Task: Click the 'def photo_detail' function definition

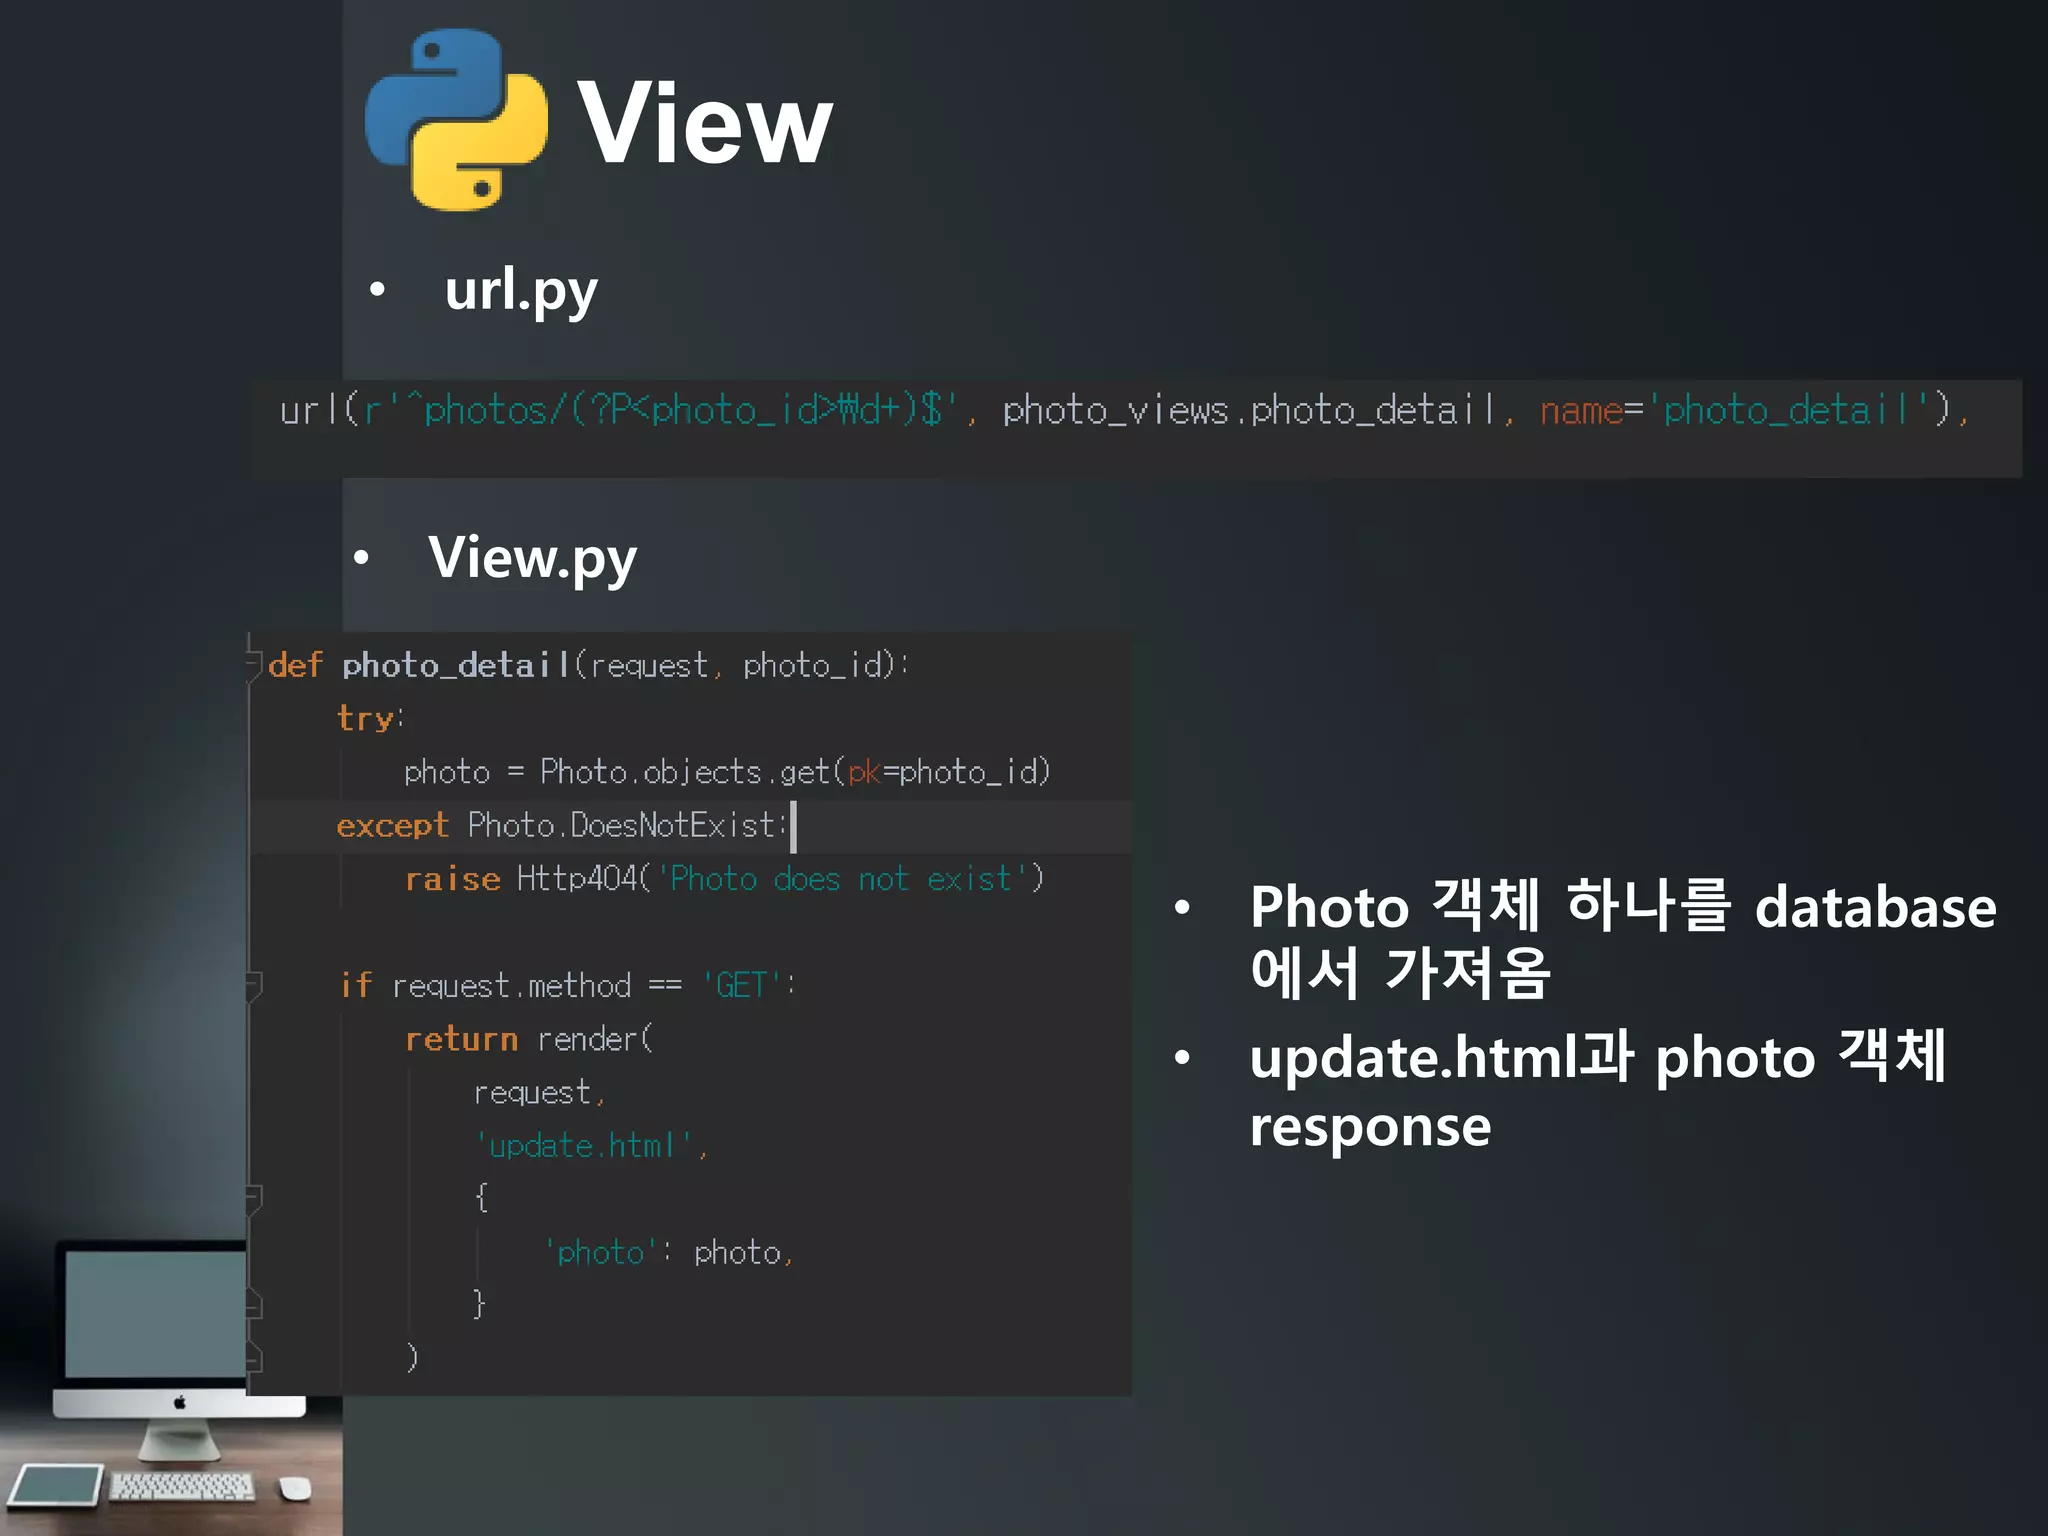Action: [588, 665]
